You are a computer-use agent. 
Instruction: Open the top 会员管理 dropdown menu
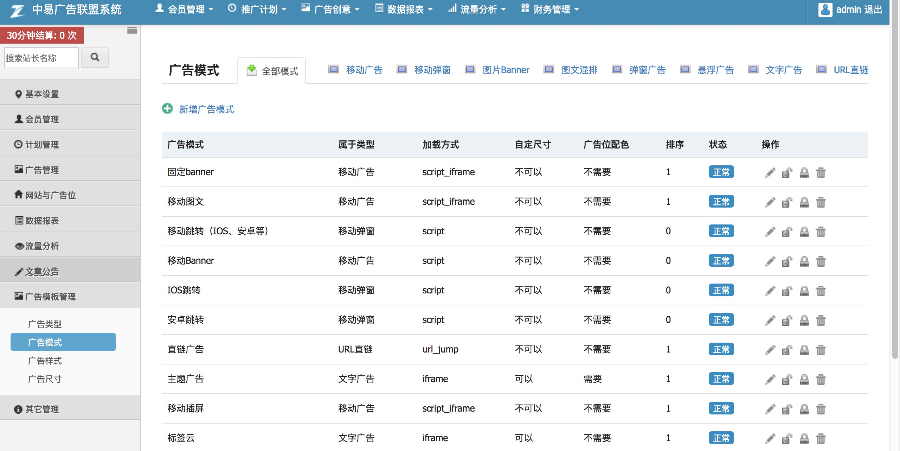coord(184,9)
